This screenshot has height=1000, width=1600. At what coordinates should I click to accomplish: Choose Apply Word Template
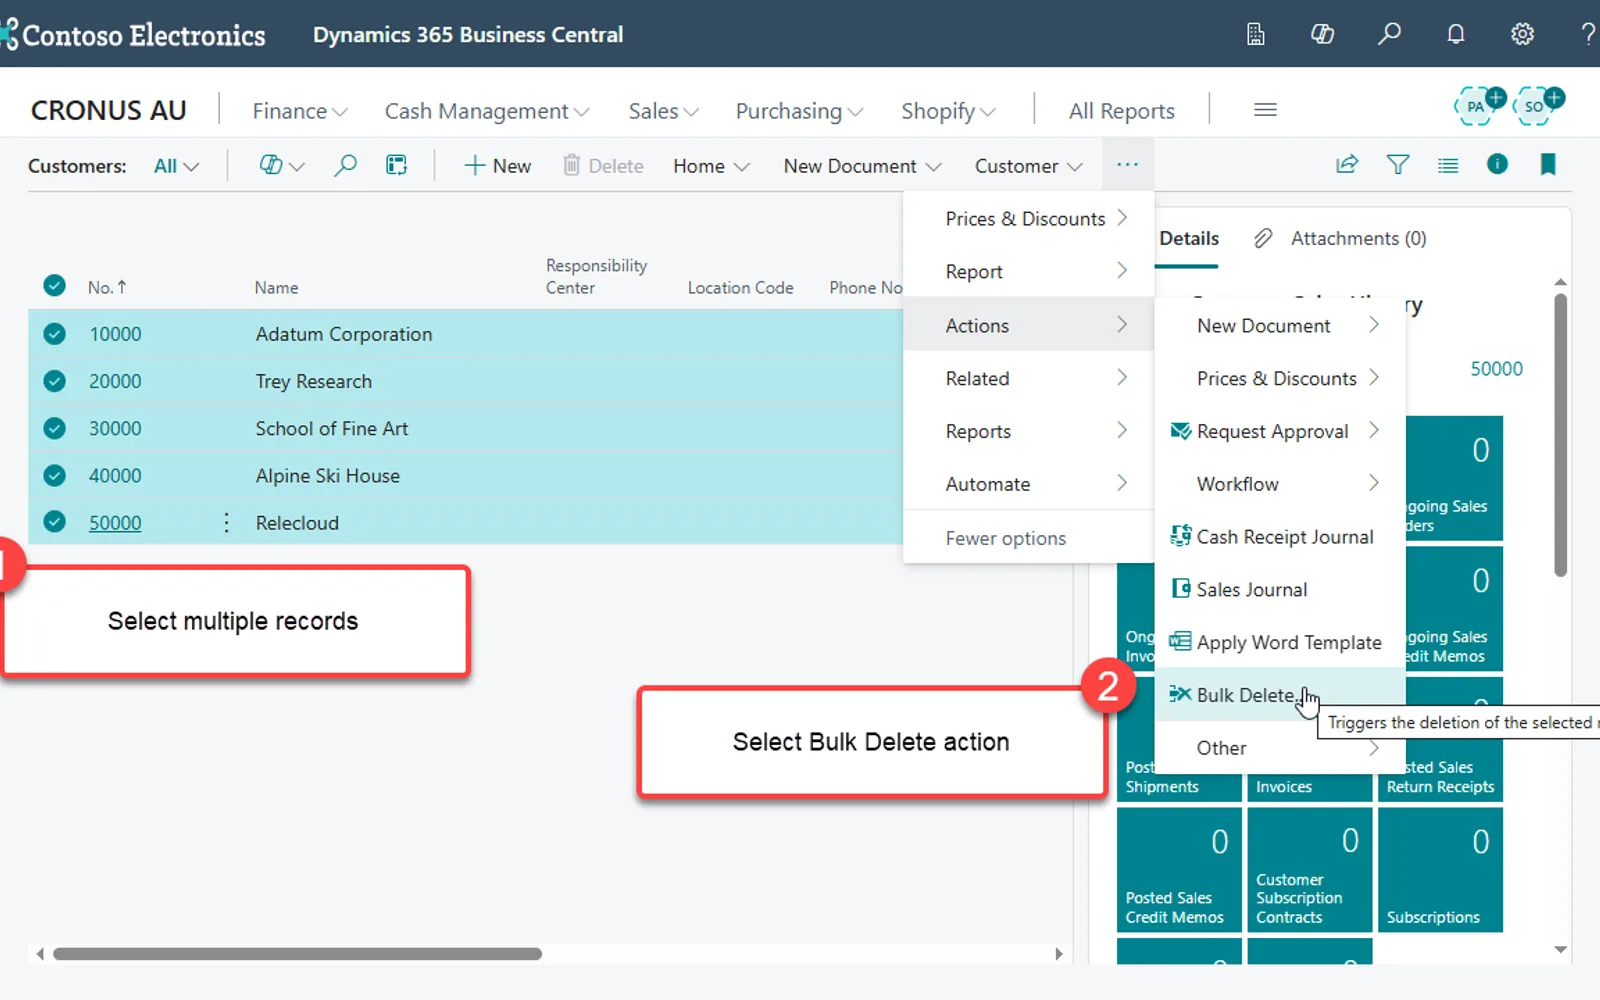[1280, 642]
